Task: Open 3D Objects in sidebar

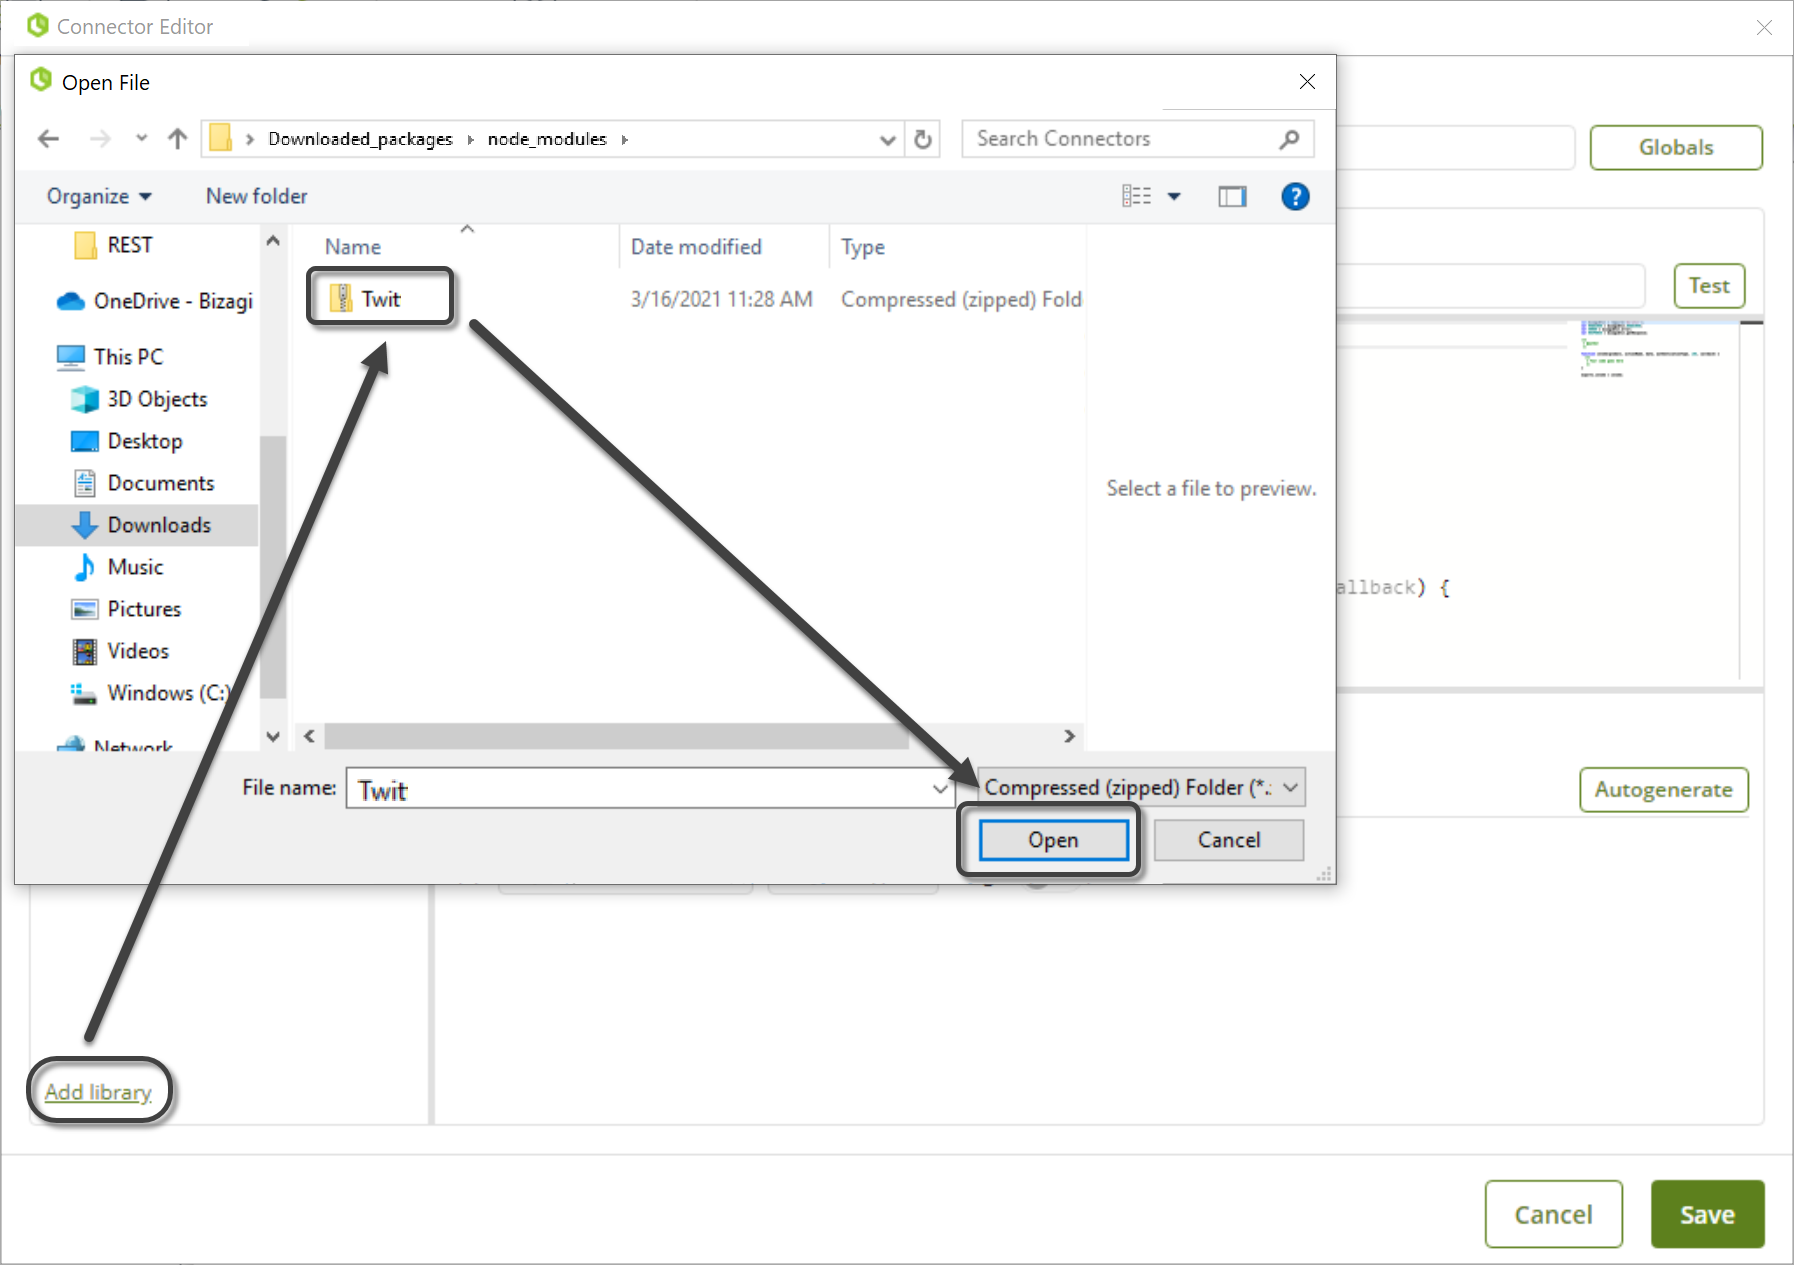Action: point(140,399)
